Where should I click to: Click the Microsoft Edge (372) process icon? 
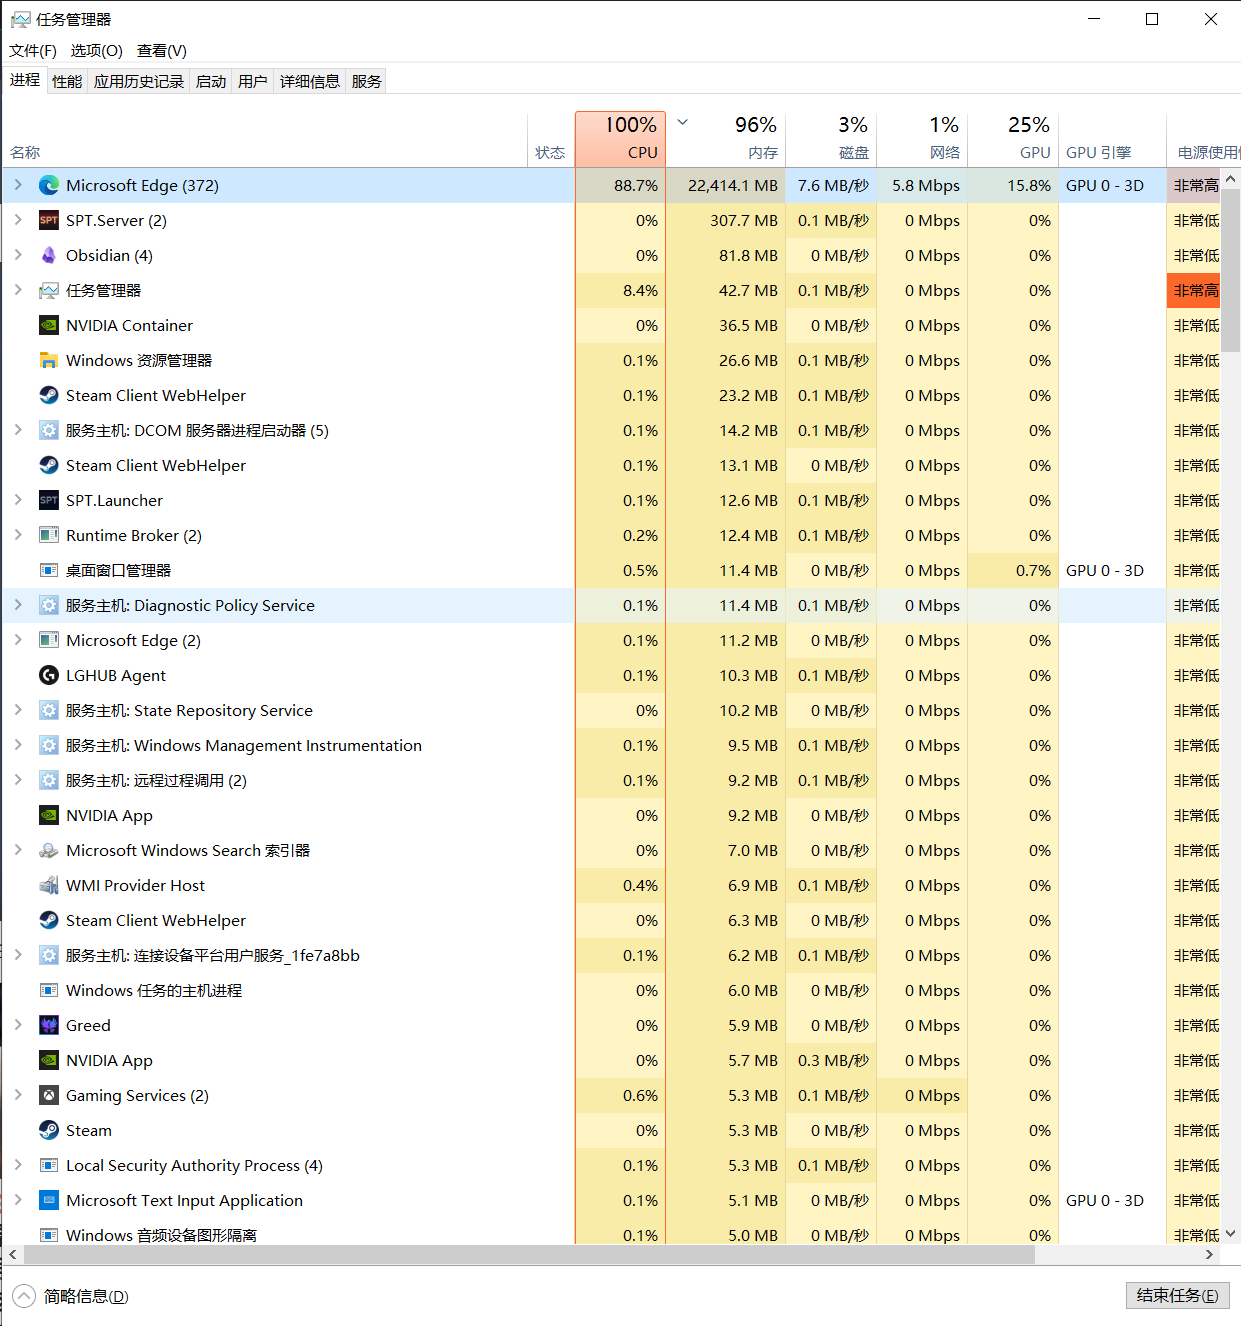pyautogui.click(x=49, y=185)
